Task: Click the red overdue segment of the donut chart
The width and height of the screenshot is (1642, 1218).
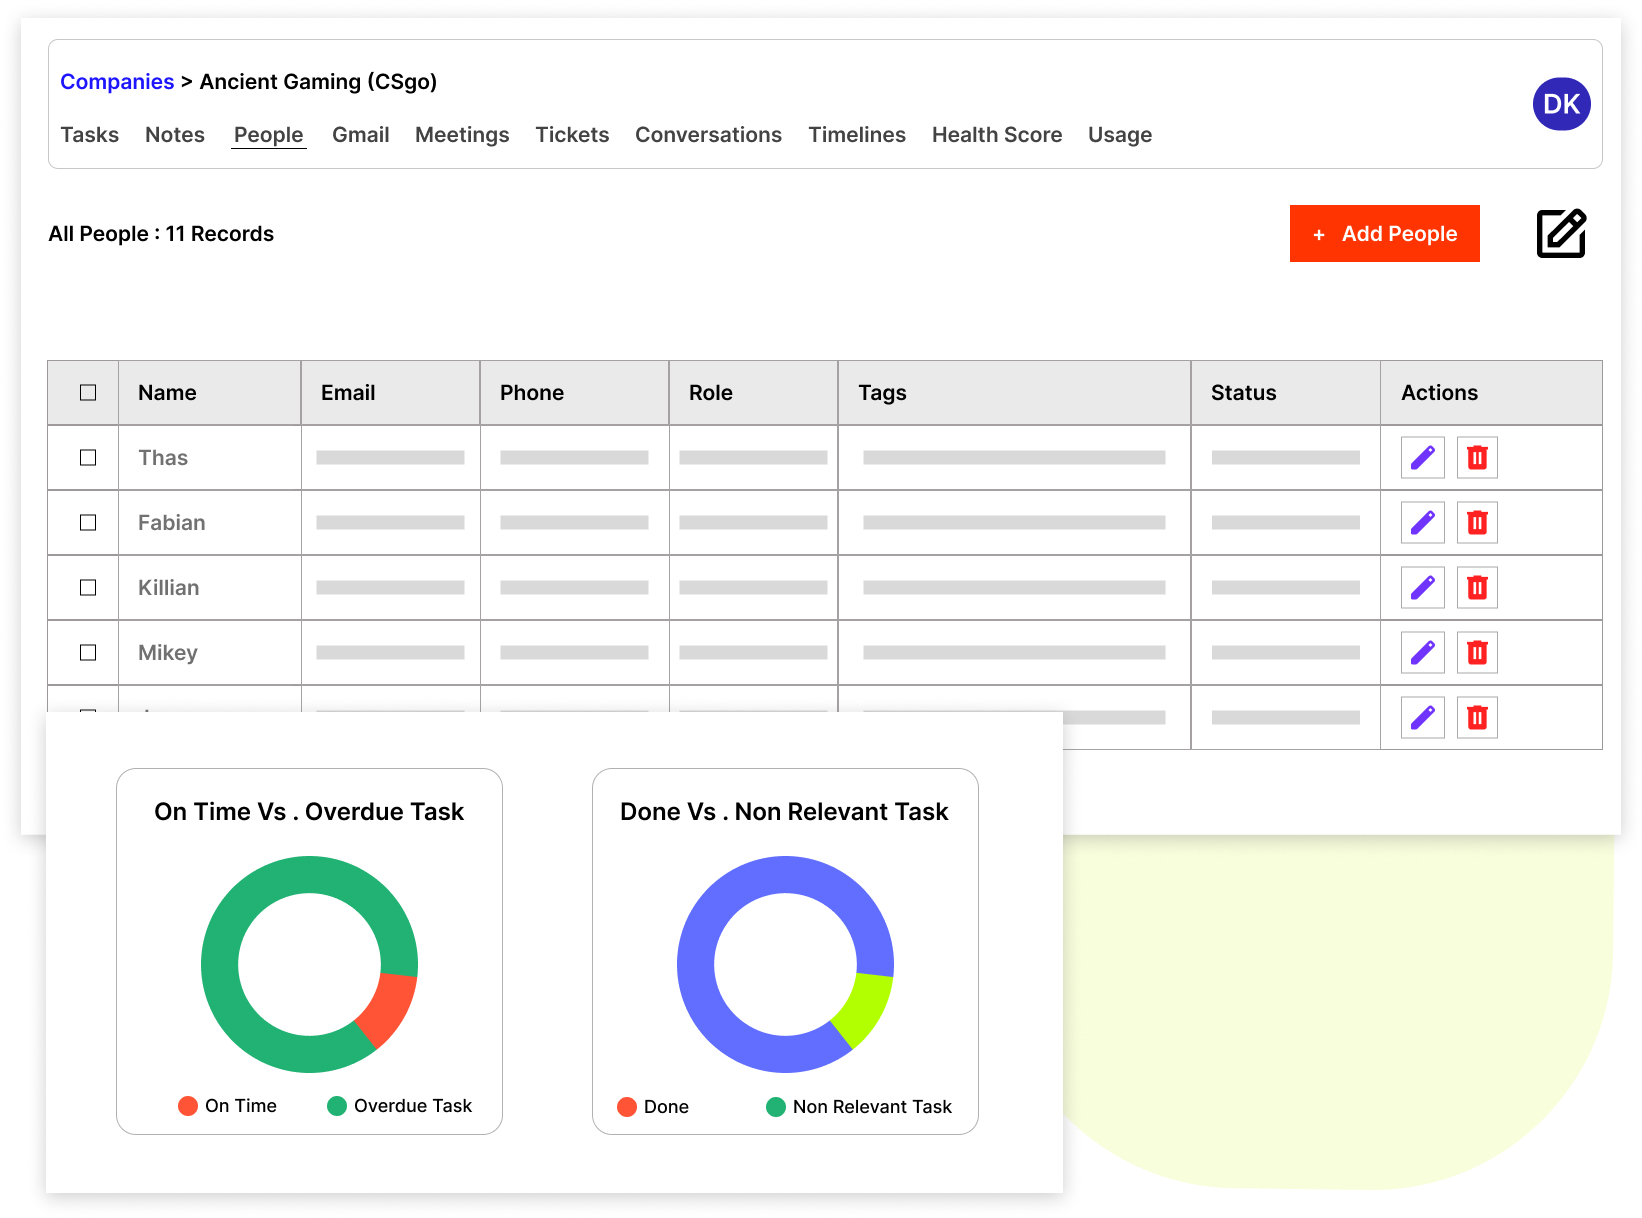Action: (389, 1007)
